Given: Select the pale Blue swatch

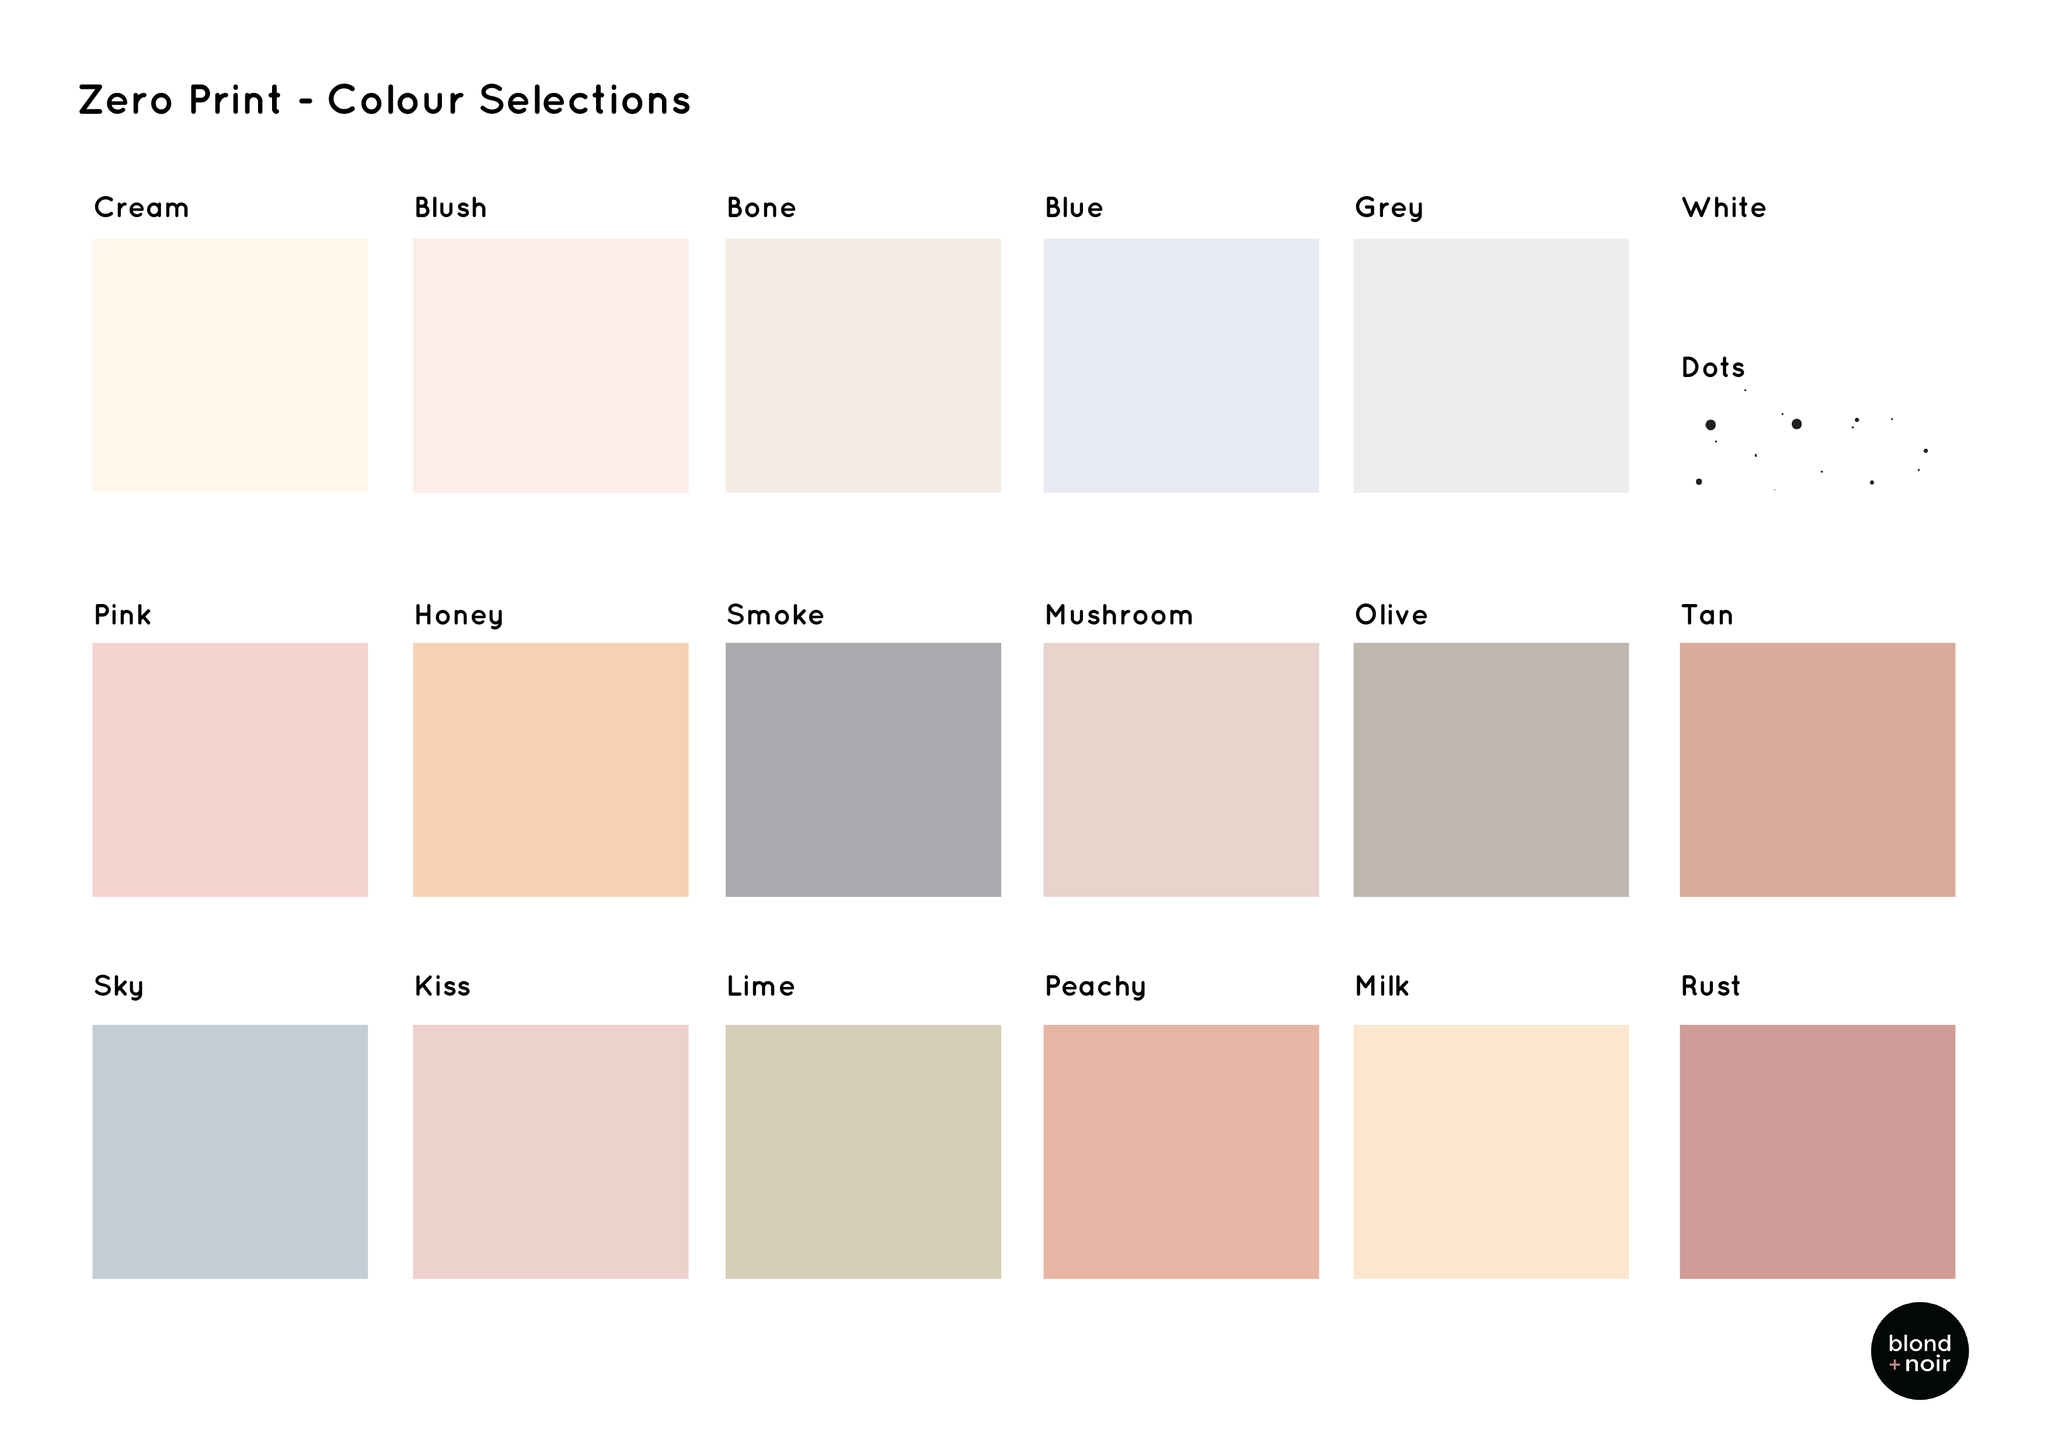Looking at the screenshot, I should point(1181,365).
